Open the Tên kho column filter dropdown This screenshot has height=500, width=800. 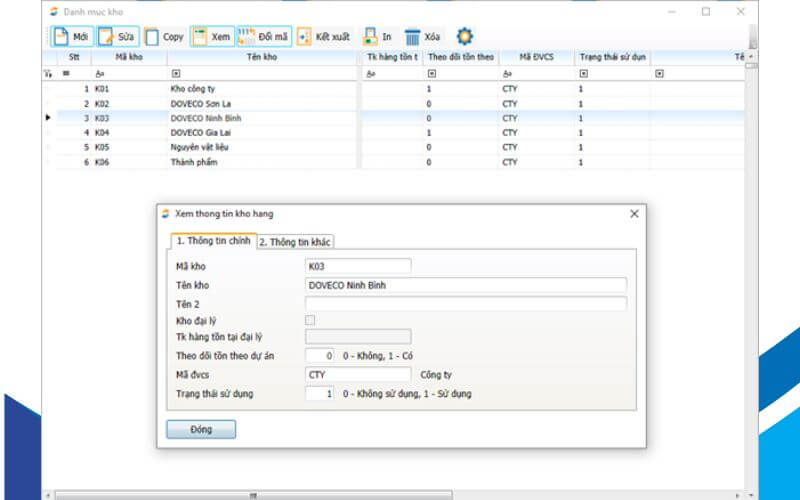[176, 74]
